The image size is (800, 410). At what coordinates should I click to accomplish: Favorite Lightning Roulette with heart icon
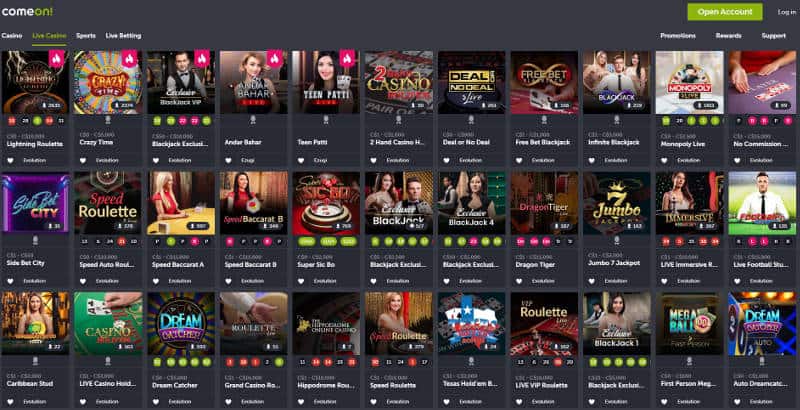tap(11, 160)
